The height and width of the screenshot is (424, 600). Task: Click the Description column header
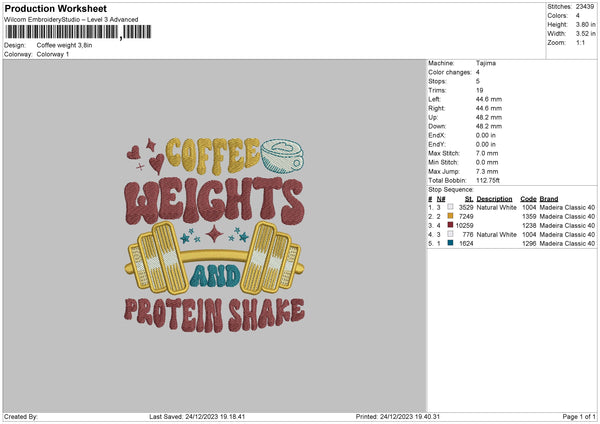(494, 198)
